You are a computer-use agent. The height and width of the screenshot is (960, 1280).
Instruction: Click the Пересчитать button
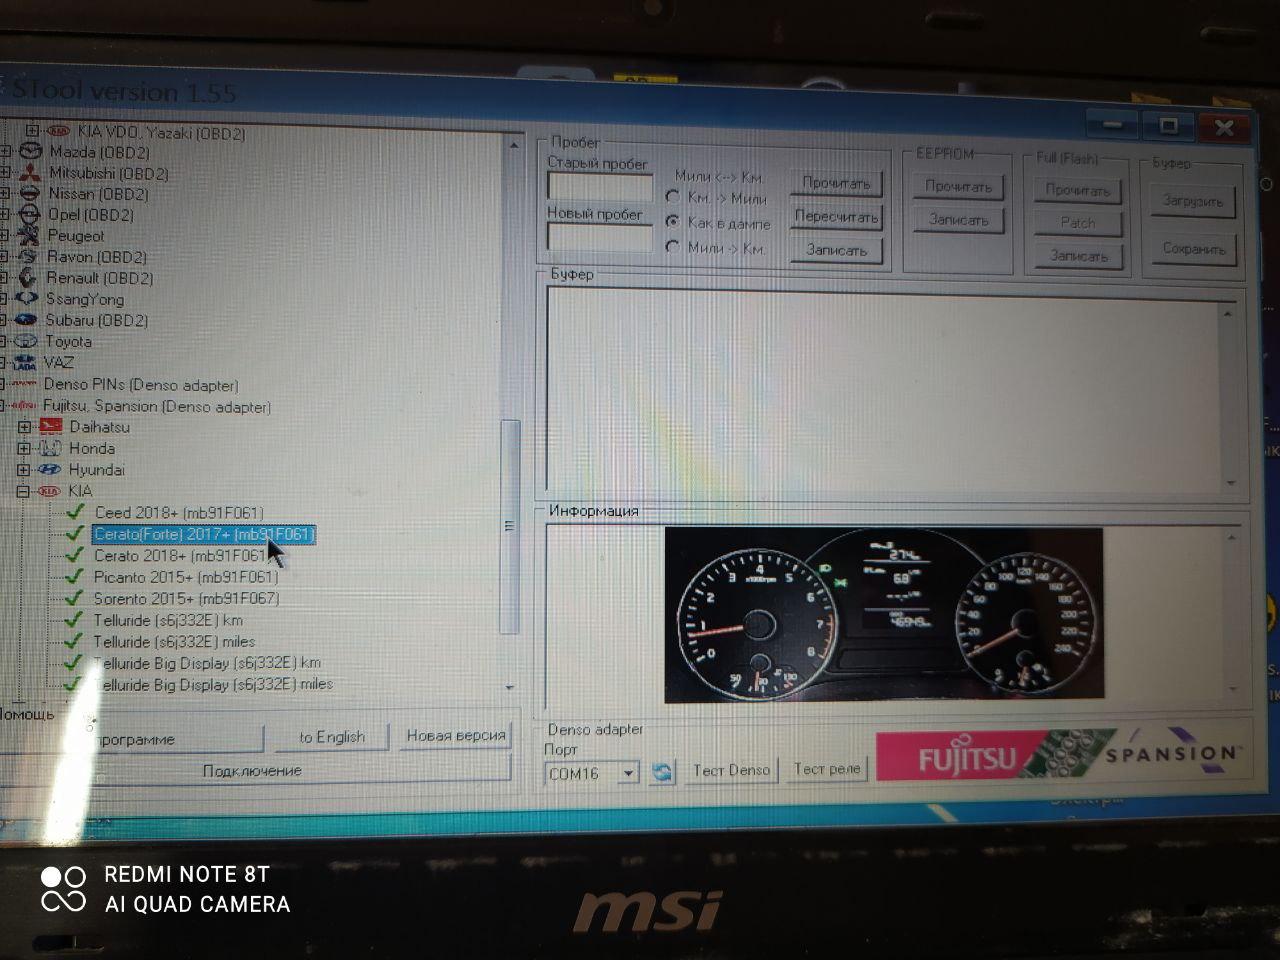point(836,216)
